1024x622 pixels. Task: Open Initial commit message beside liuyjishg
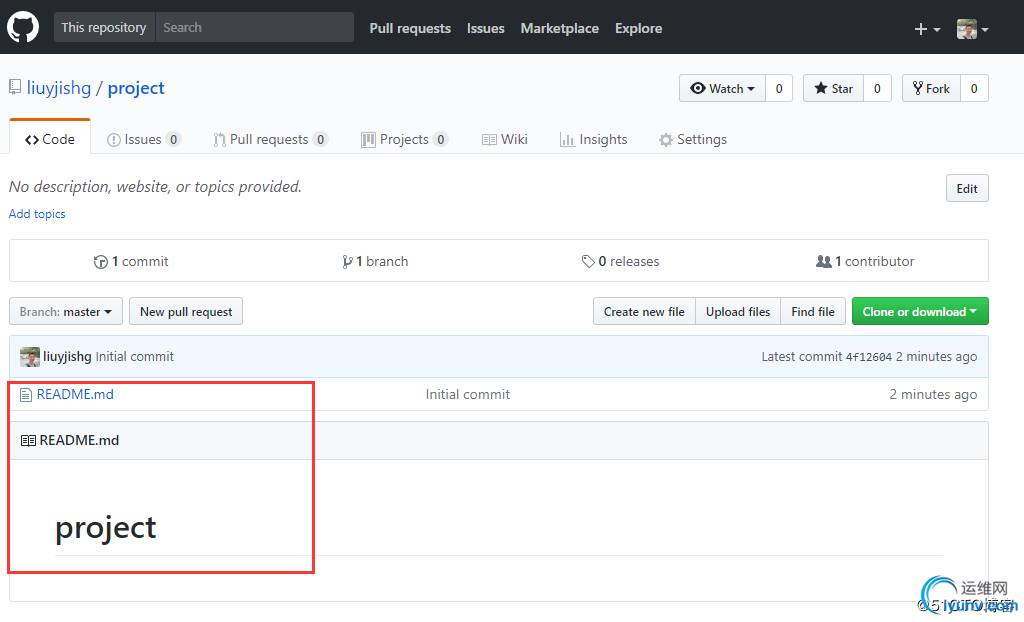click(135, 357)
